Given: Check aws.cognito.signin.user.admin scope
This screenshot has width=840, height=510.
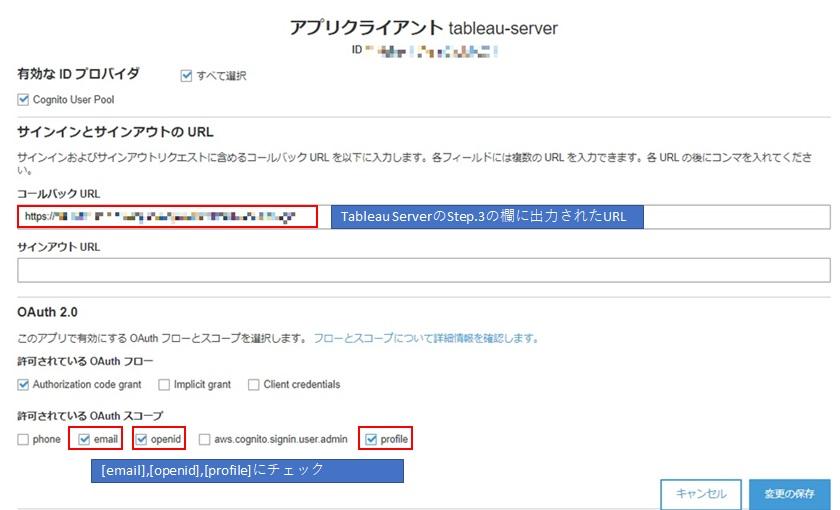Looking at the screenshot, I should (x=204, y=439).
